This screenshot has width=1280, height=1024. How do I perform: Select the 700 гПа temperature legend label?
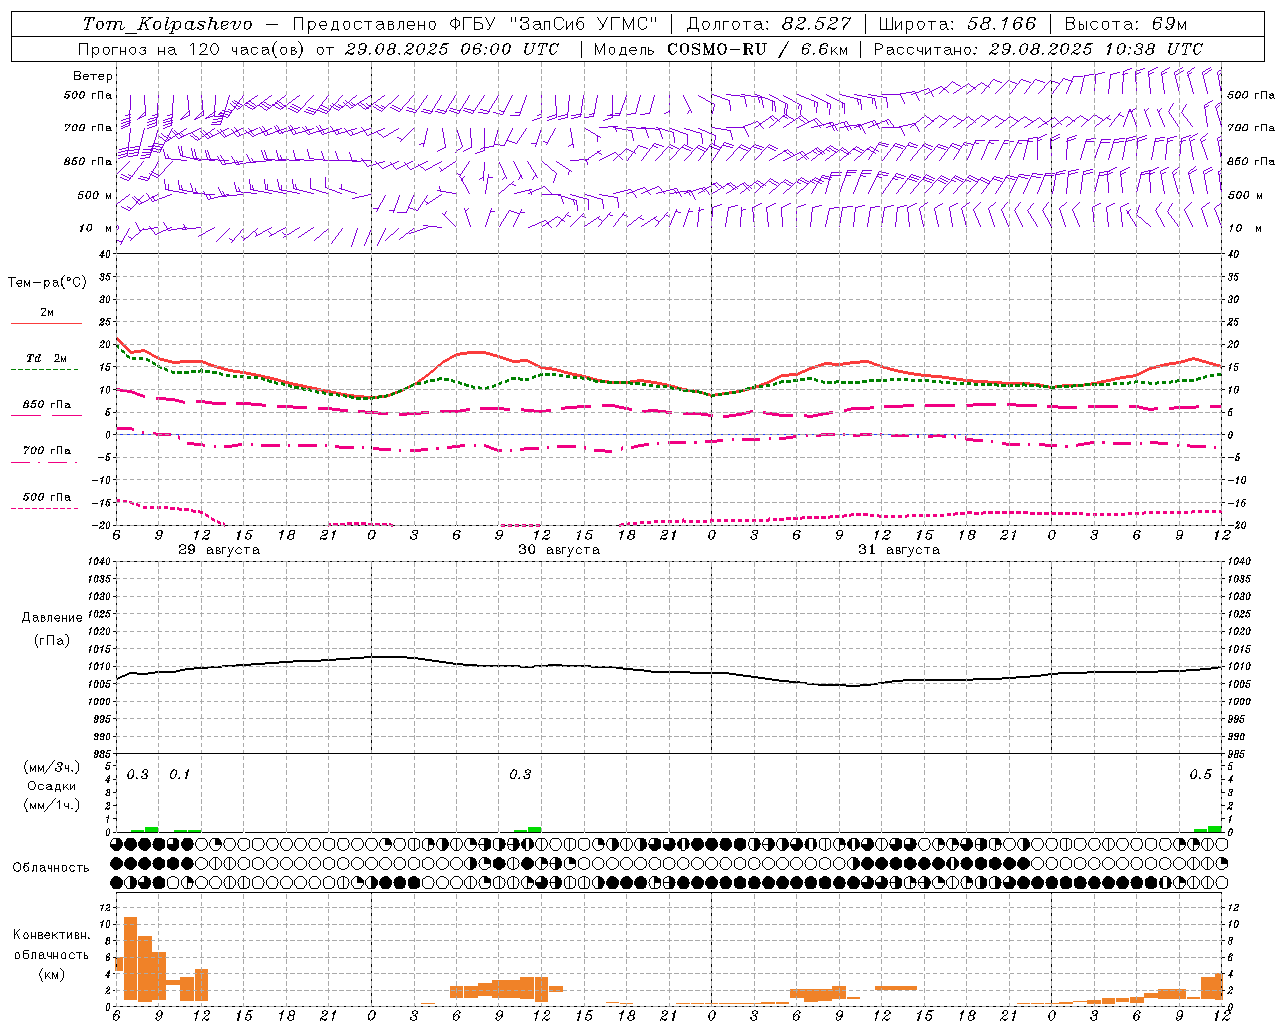coord(47,450)
